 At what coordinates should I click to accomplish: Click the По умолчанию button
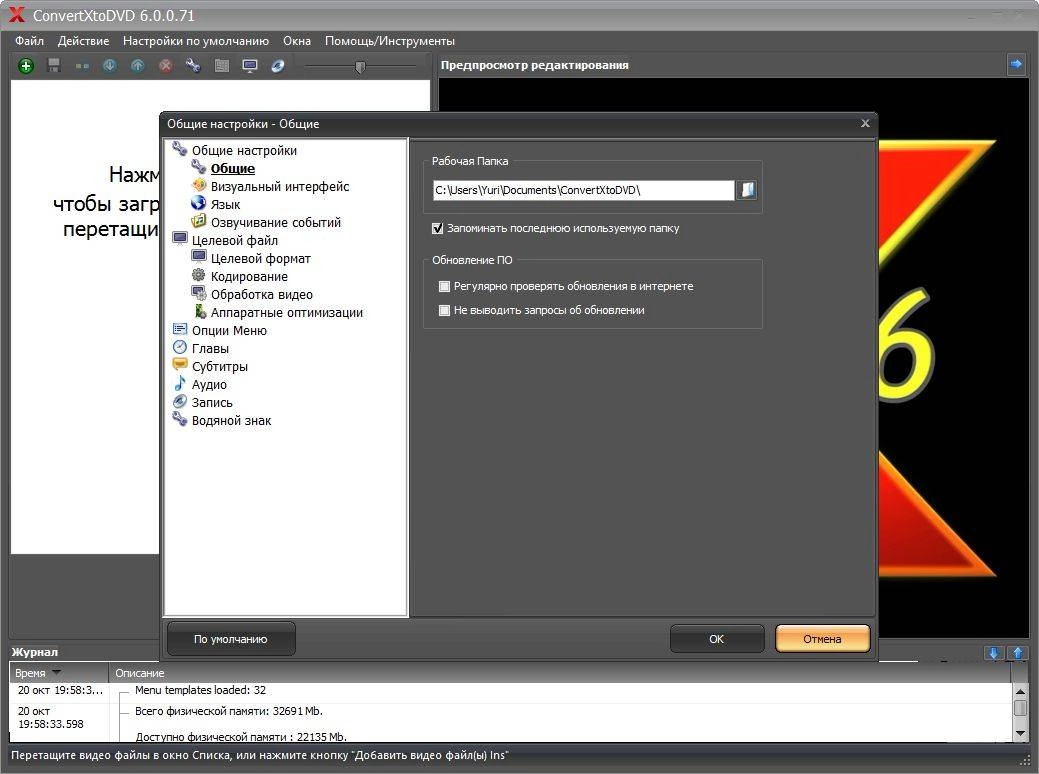coord(231,639)
